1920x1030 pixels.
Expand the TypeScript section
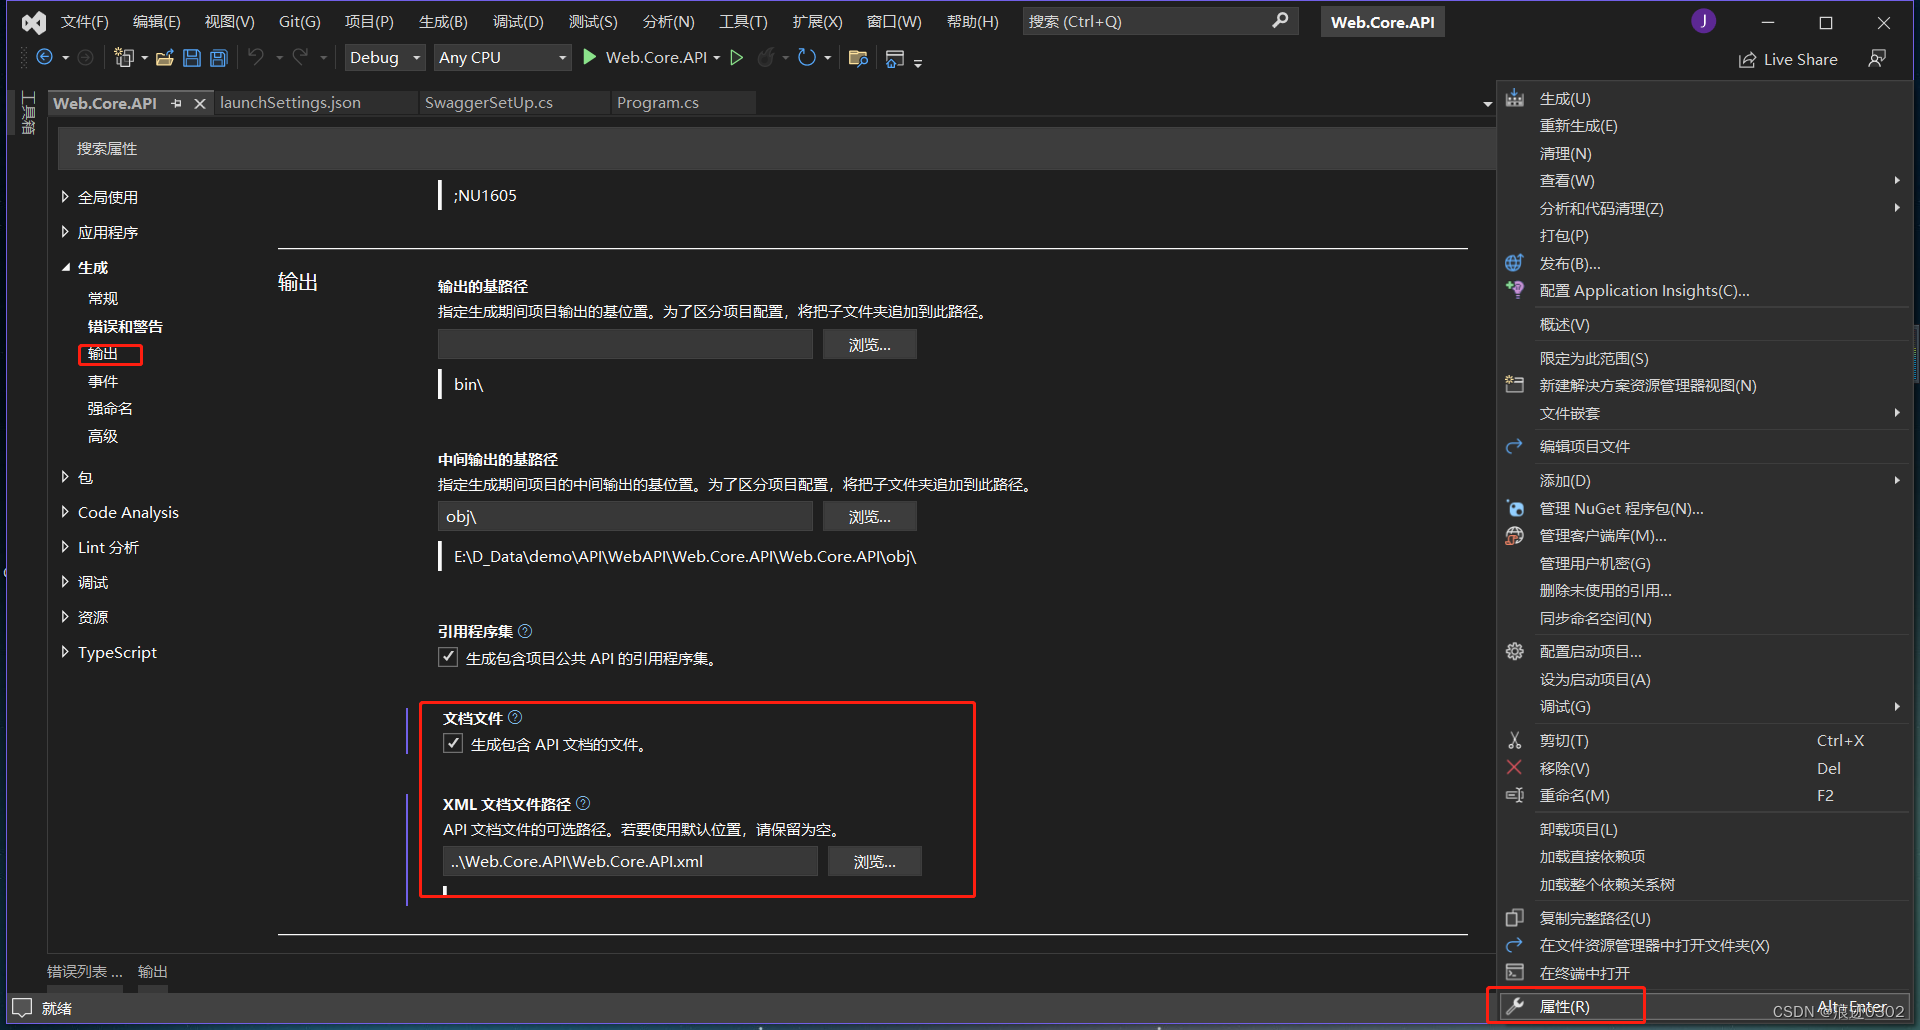point(66,652)
